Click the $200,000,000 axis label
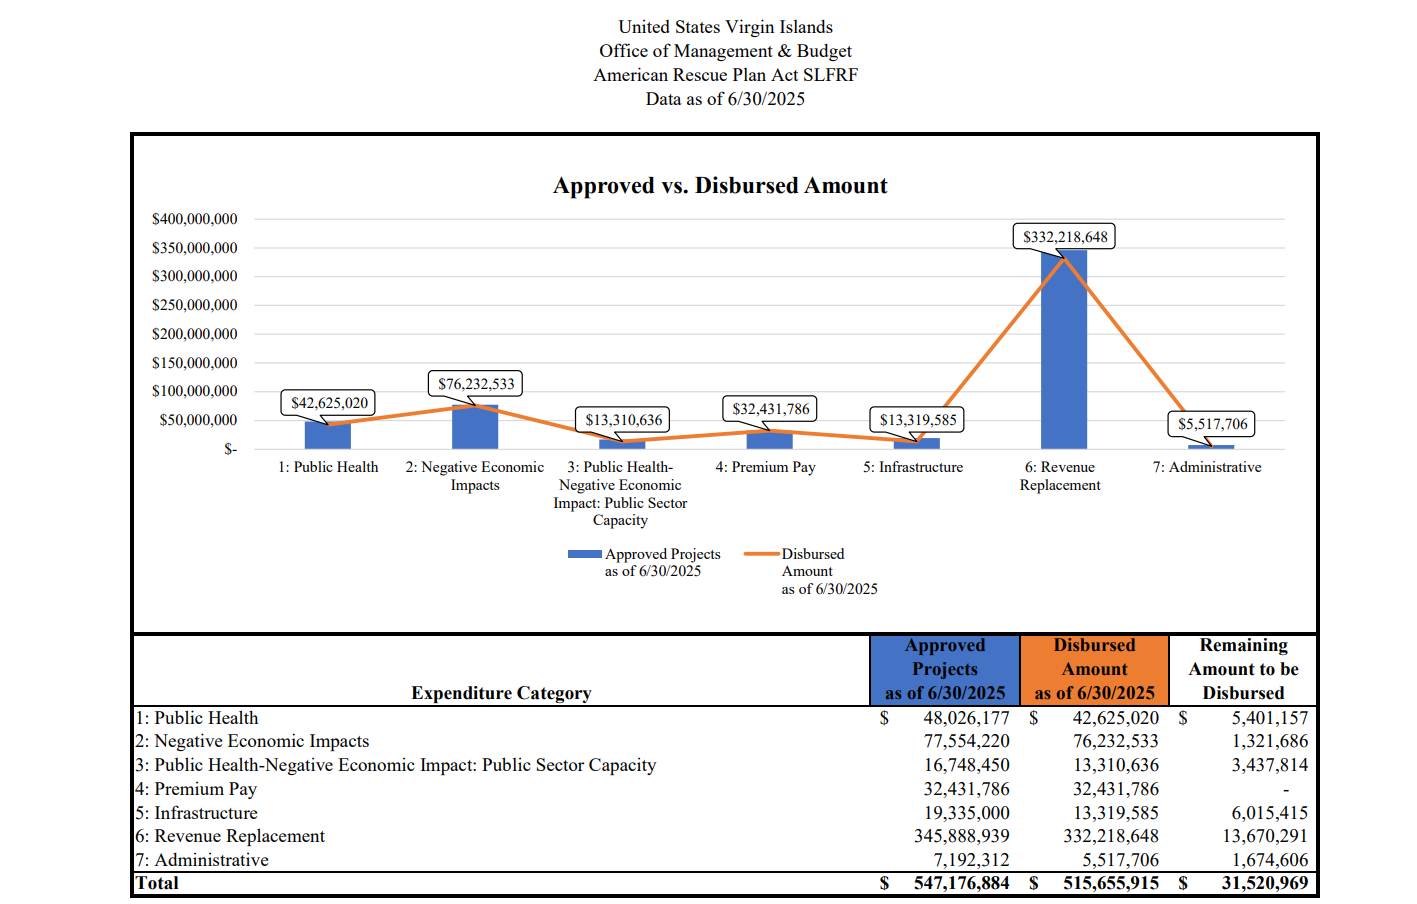The width and height of the screenshot is (1417, 904). (195, 334)
